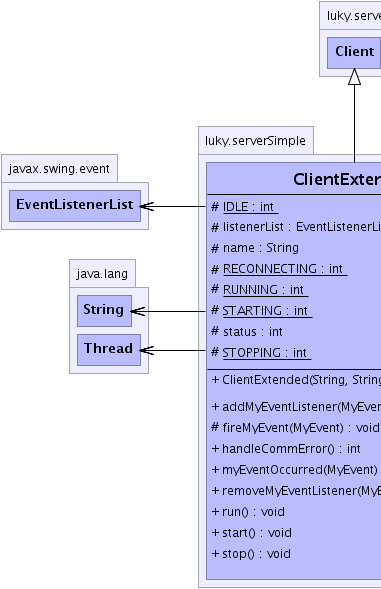This screenshot has height=589, width=381.
Task: Click the handleCommError() method
Action: pos(286,449)
